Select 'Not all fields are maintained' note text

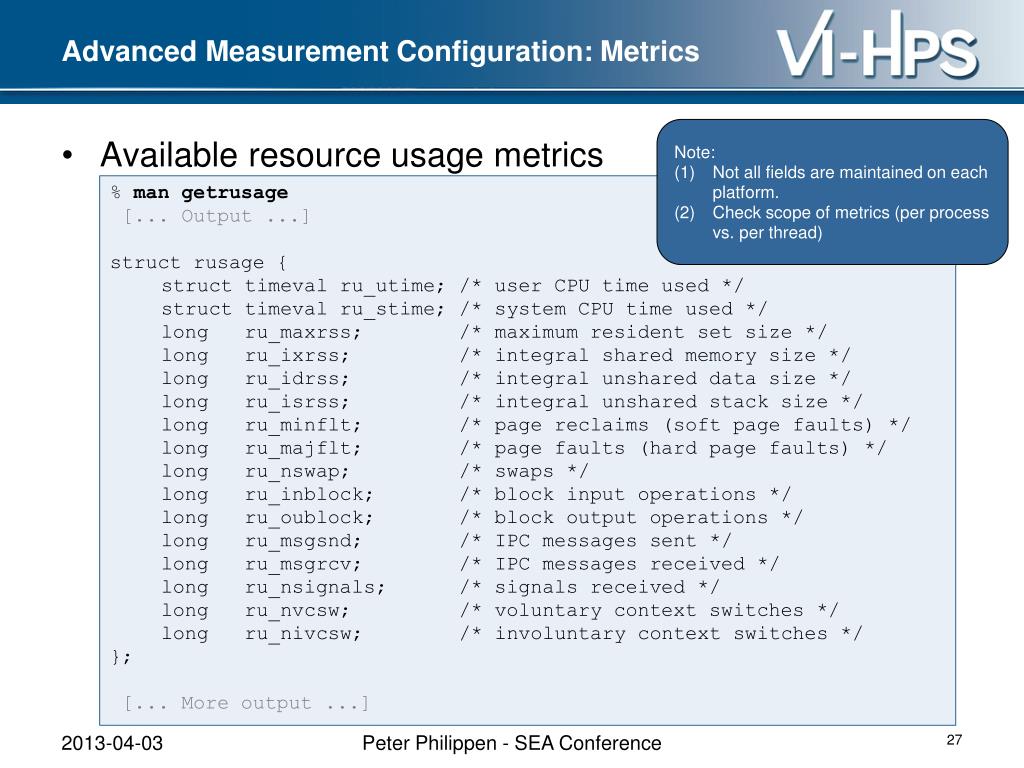850,182
